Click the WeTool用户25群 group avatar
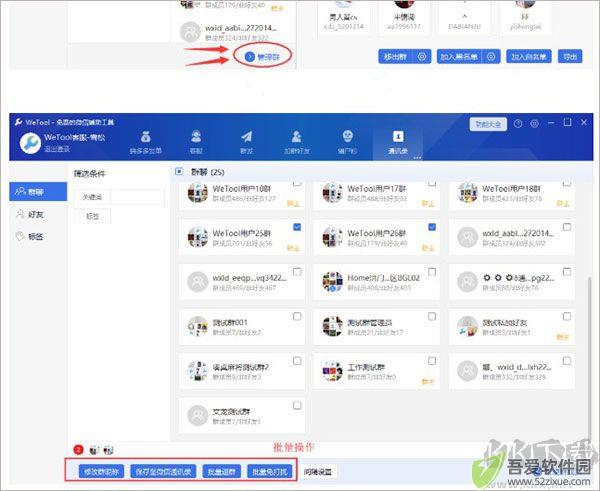 [198, 237]
